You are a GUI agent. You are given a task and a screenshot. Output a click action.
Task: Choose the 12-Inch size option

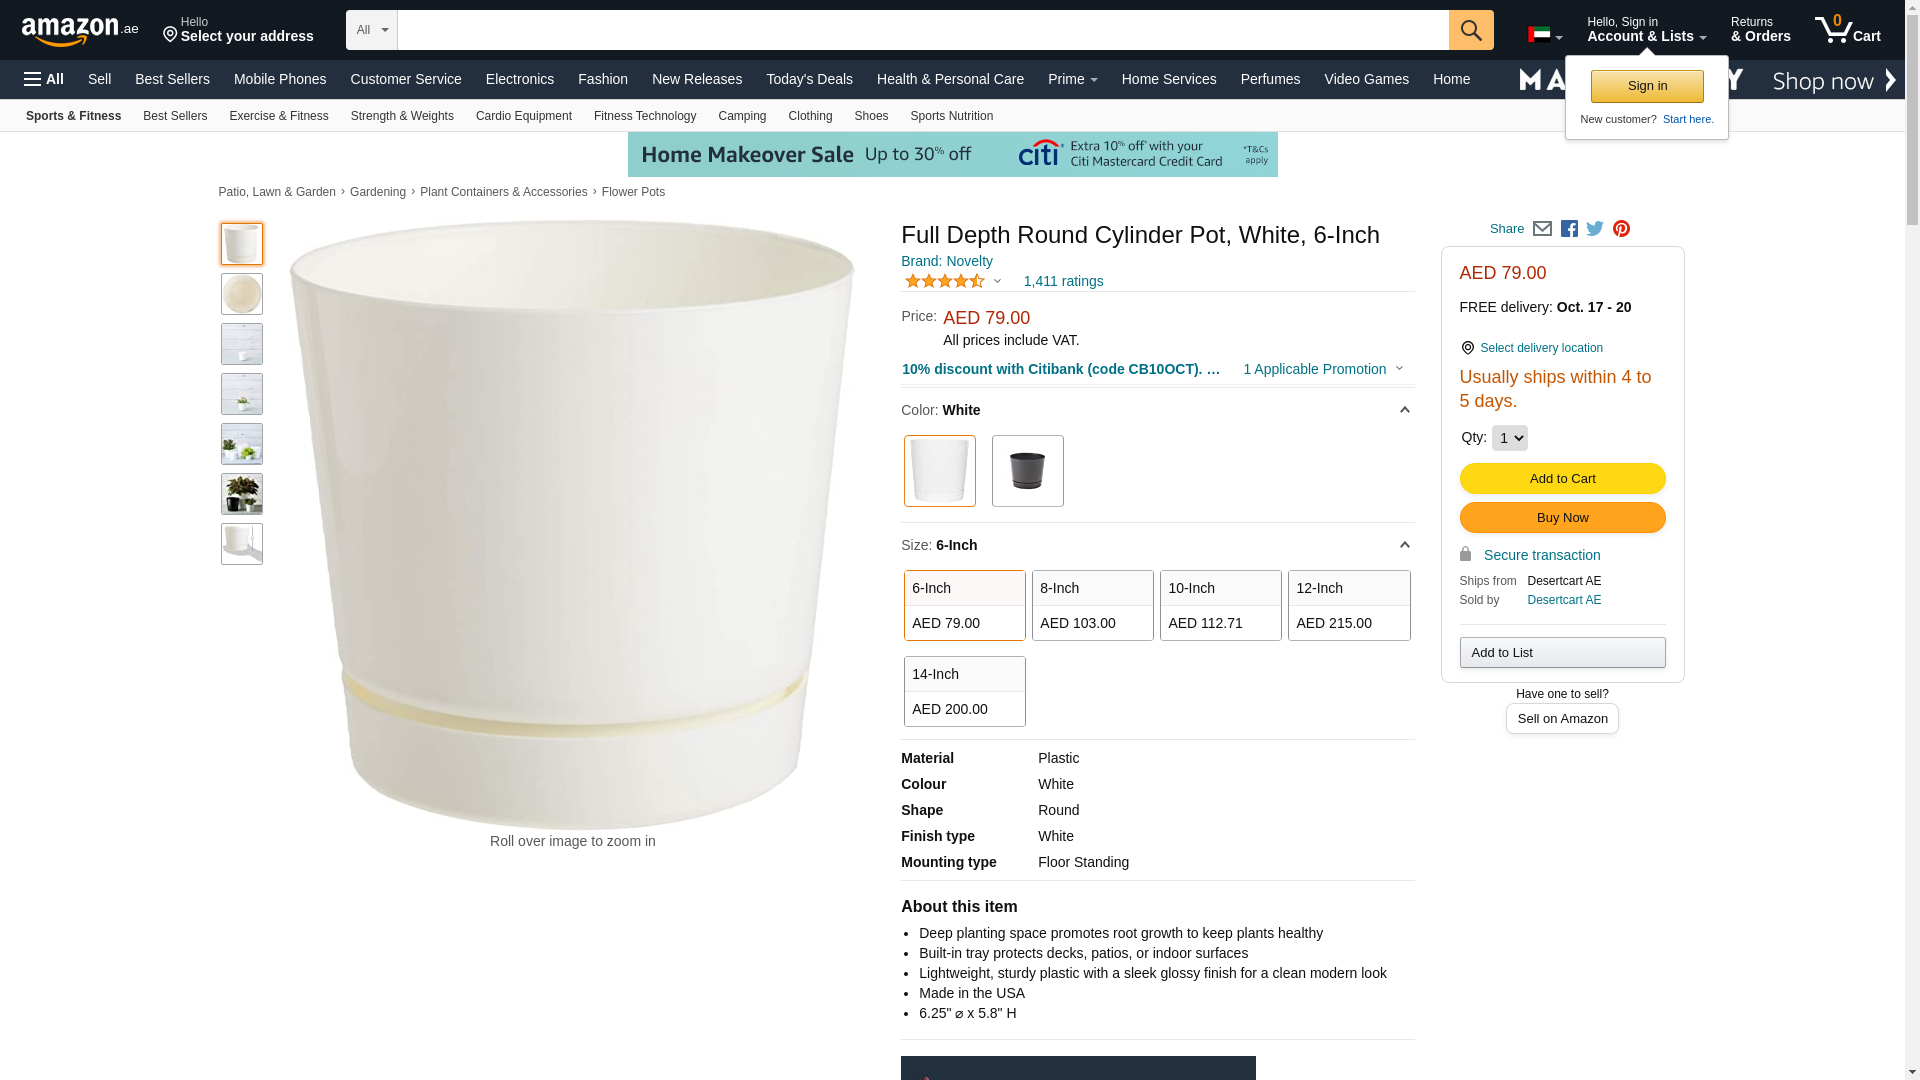tap(1348, 605)
